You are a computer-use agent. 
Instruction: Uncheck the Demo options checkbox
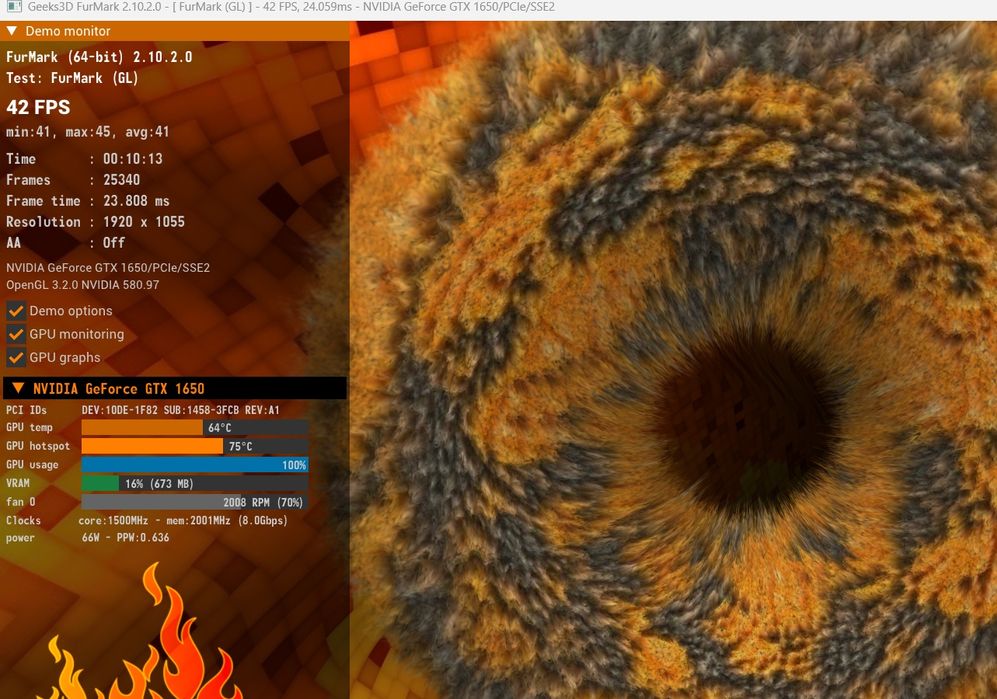(16, 311)
